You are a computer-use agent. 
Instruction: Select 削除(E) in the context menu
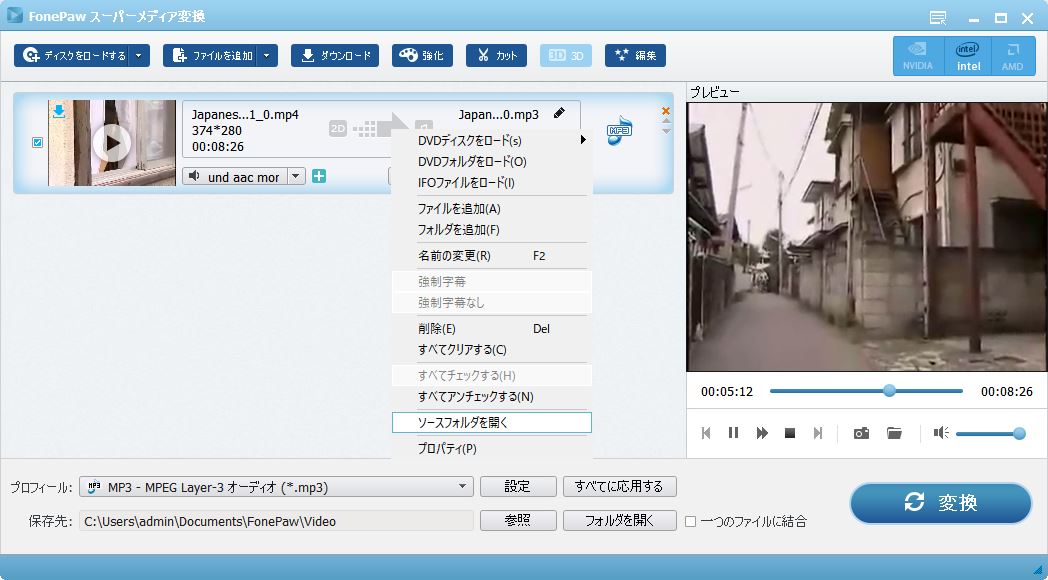[492, 329]
